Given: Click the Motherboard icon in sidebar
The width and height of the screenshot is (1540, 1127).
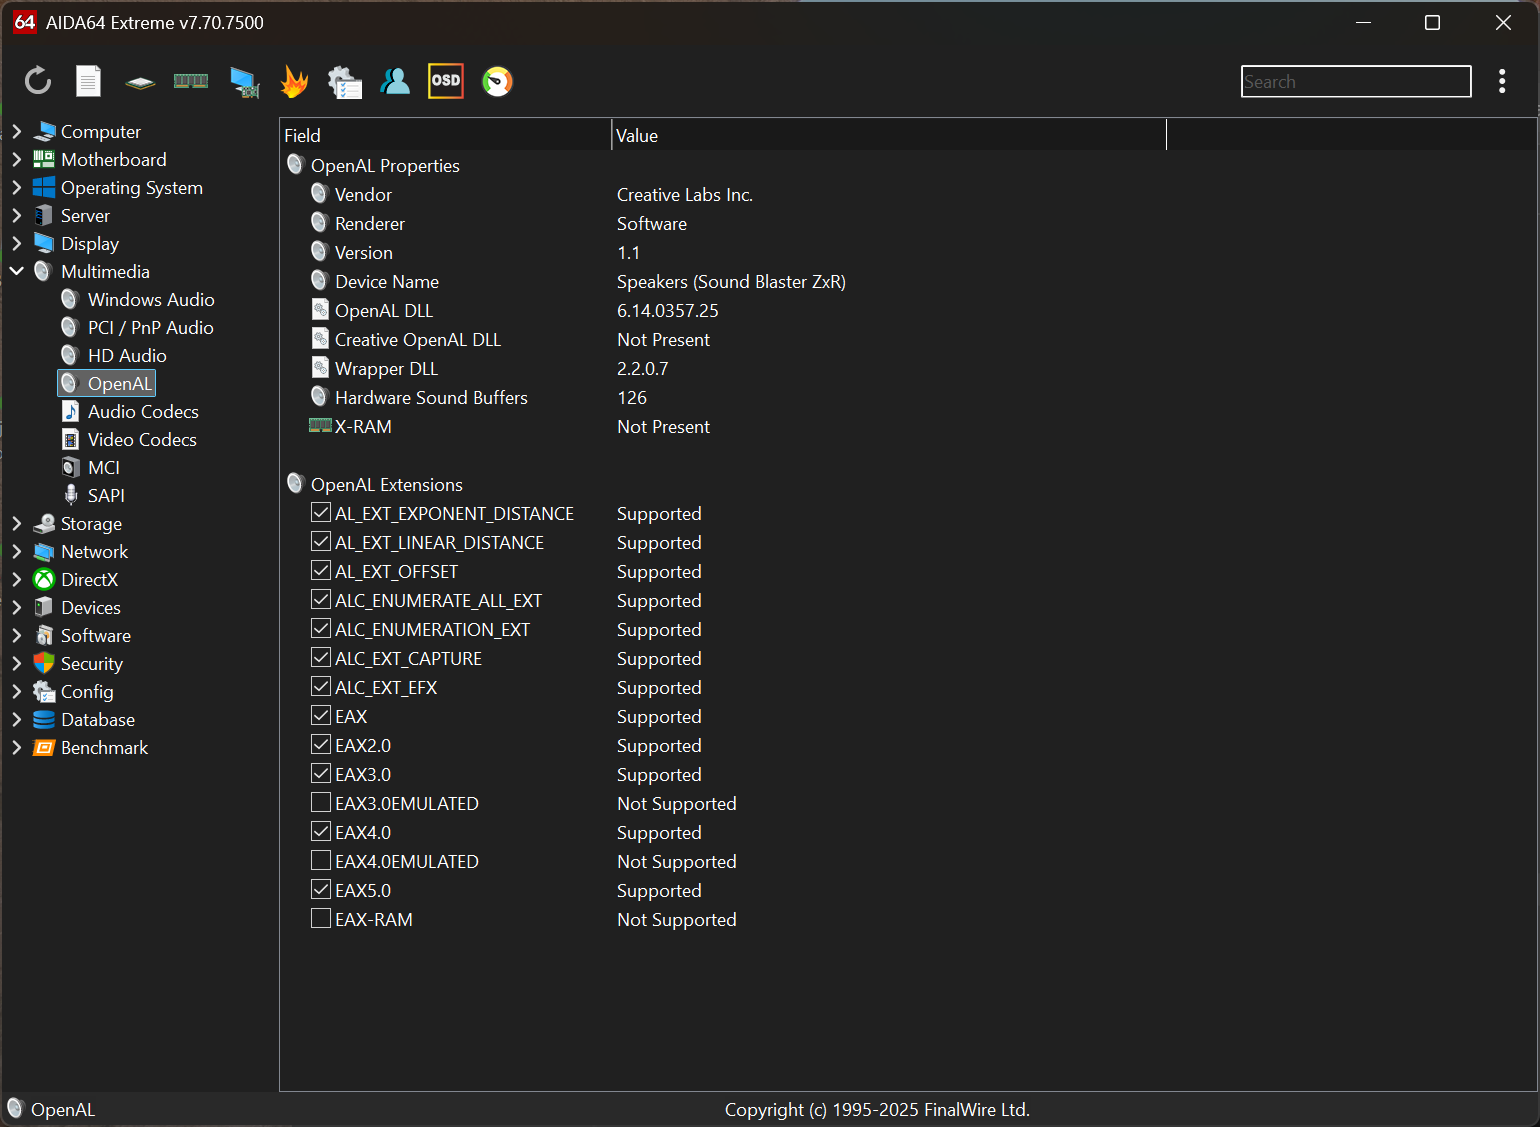Looking at the screenshot, I should coord(44,159).
